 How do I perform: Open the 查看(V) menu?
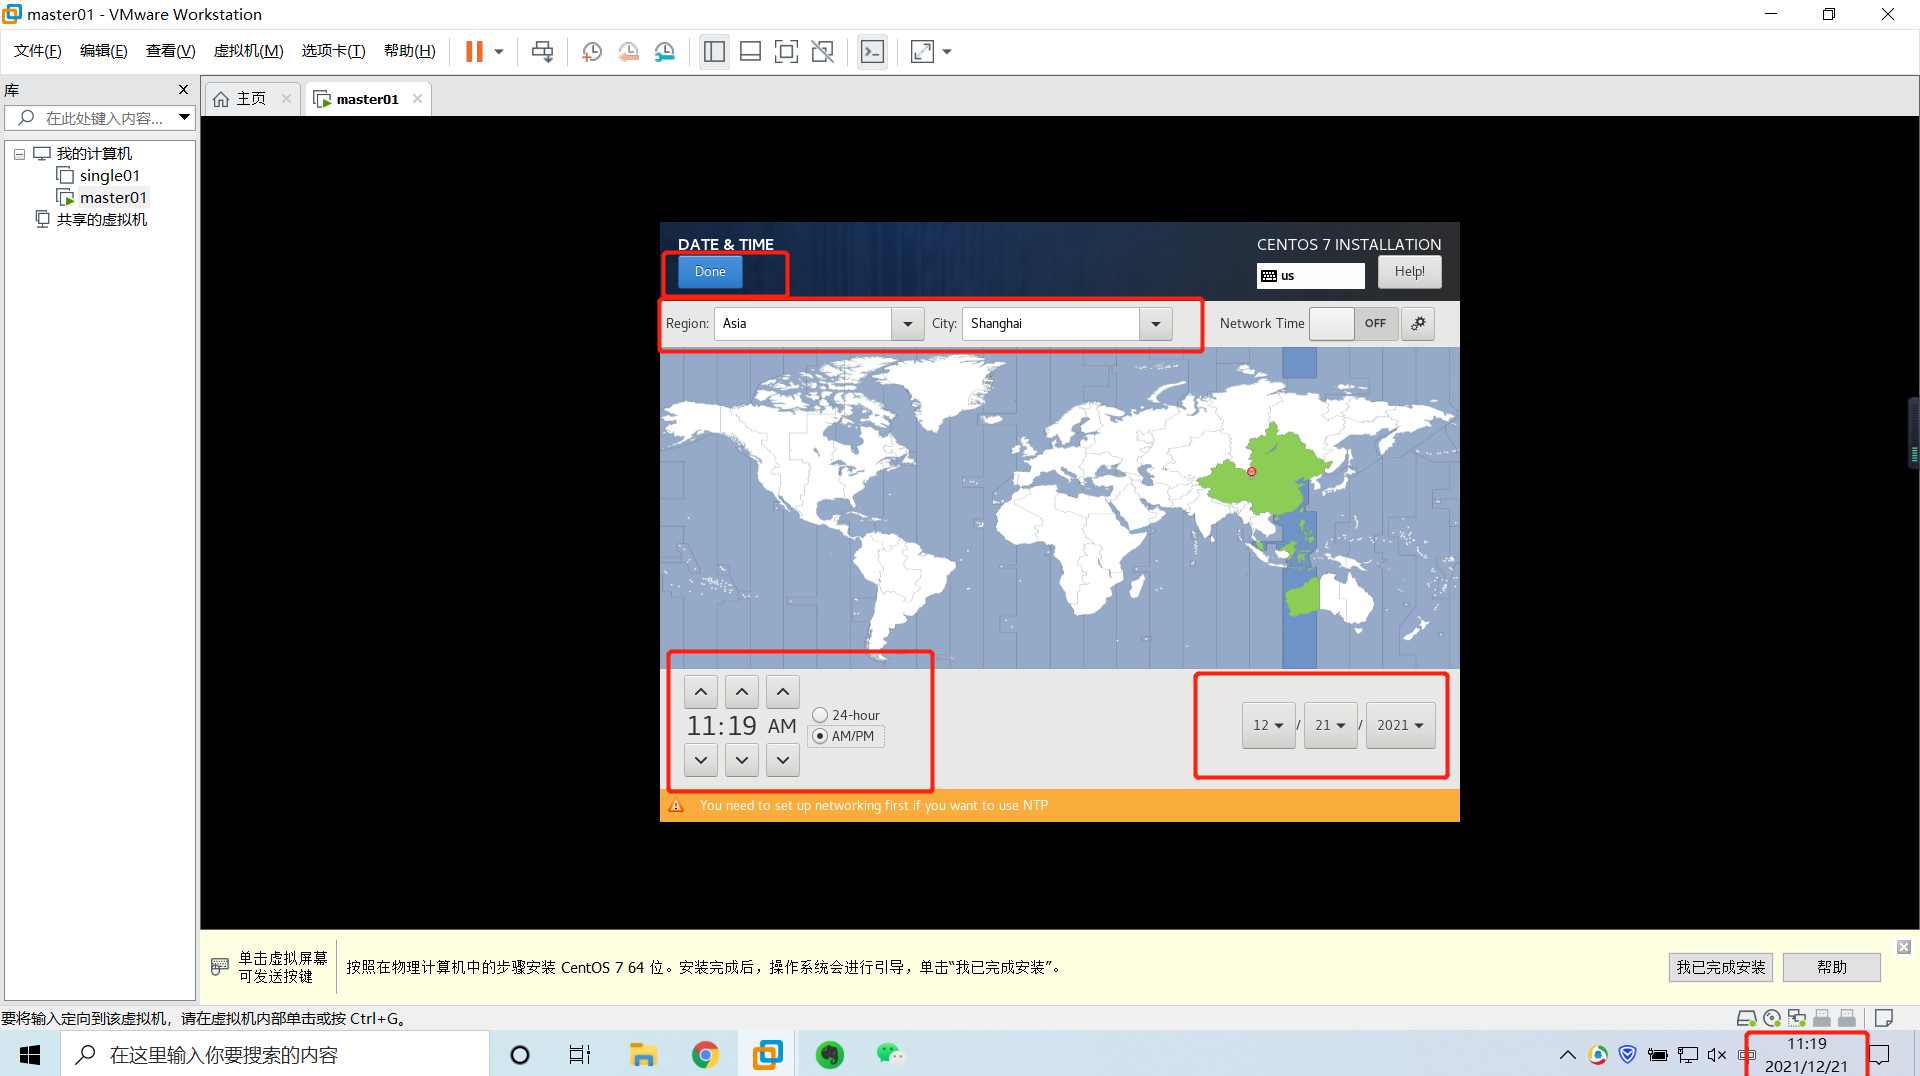170,51
